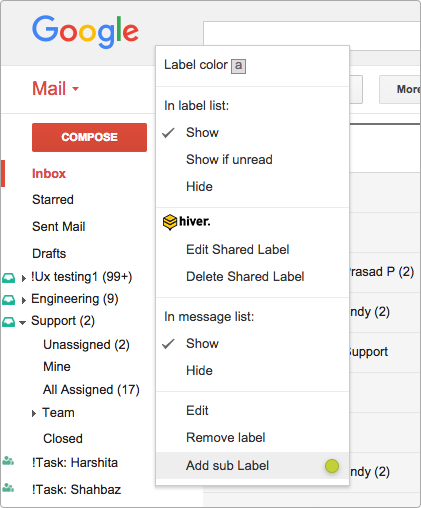Open the !Ux testing1 (99+) label

[x=82, y=277]
